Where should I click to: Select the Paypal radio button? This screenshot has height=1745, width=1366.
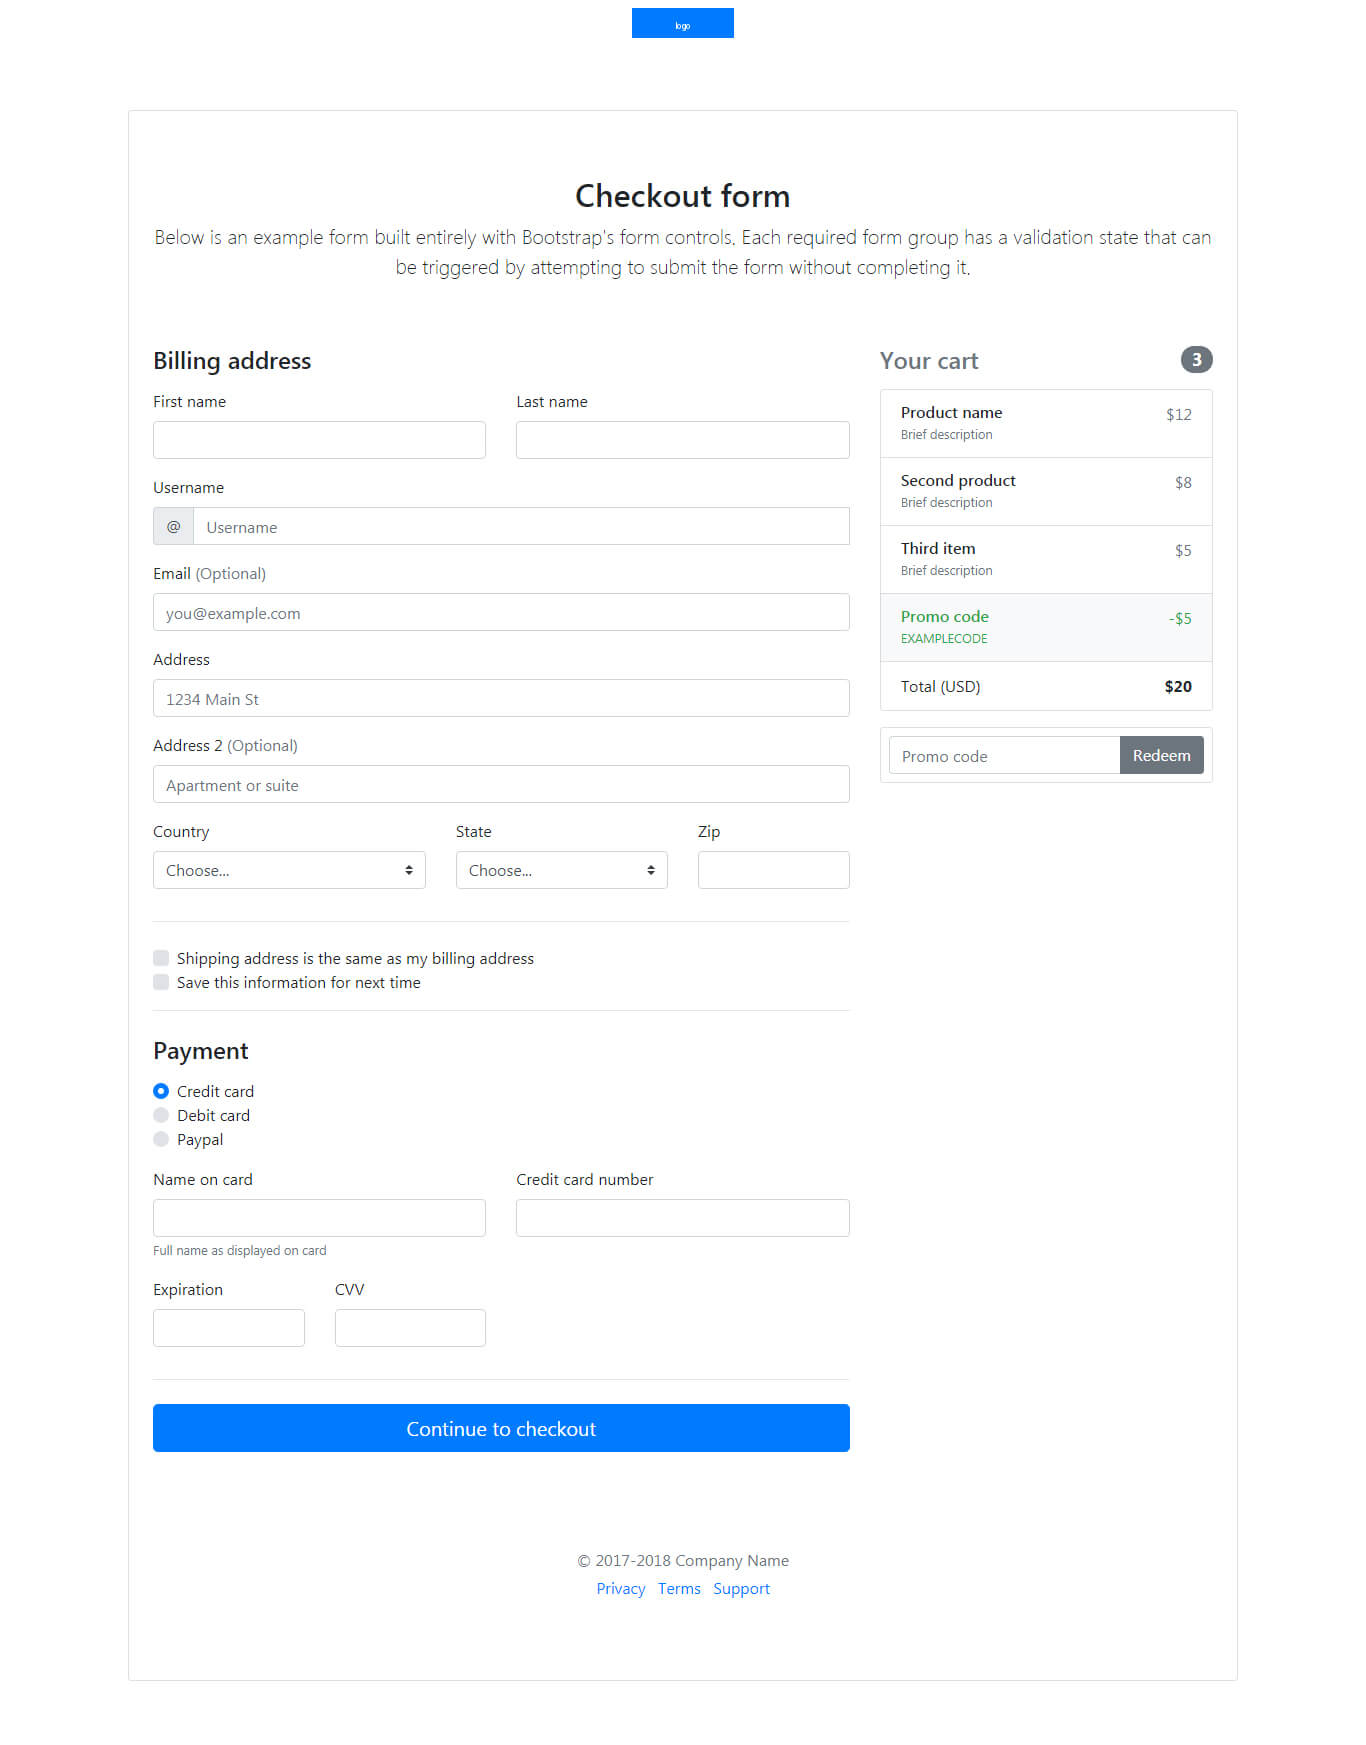pos(161,1139)
